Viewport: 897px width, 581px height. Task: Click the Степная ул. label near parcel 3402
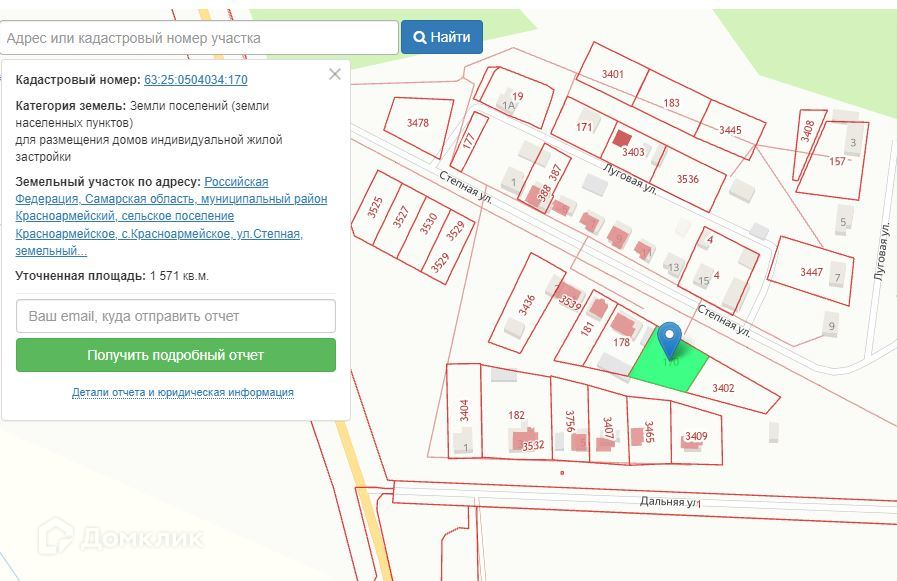(x=724, y=320)
